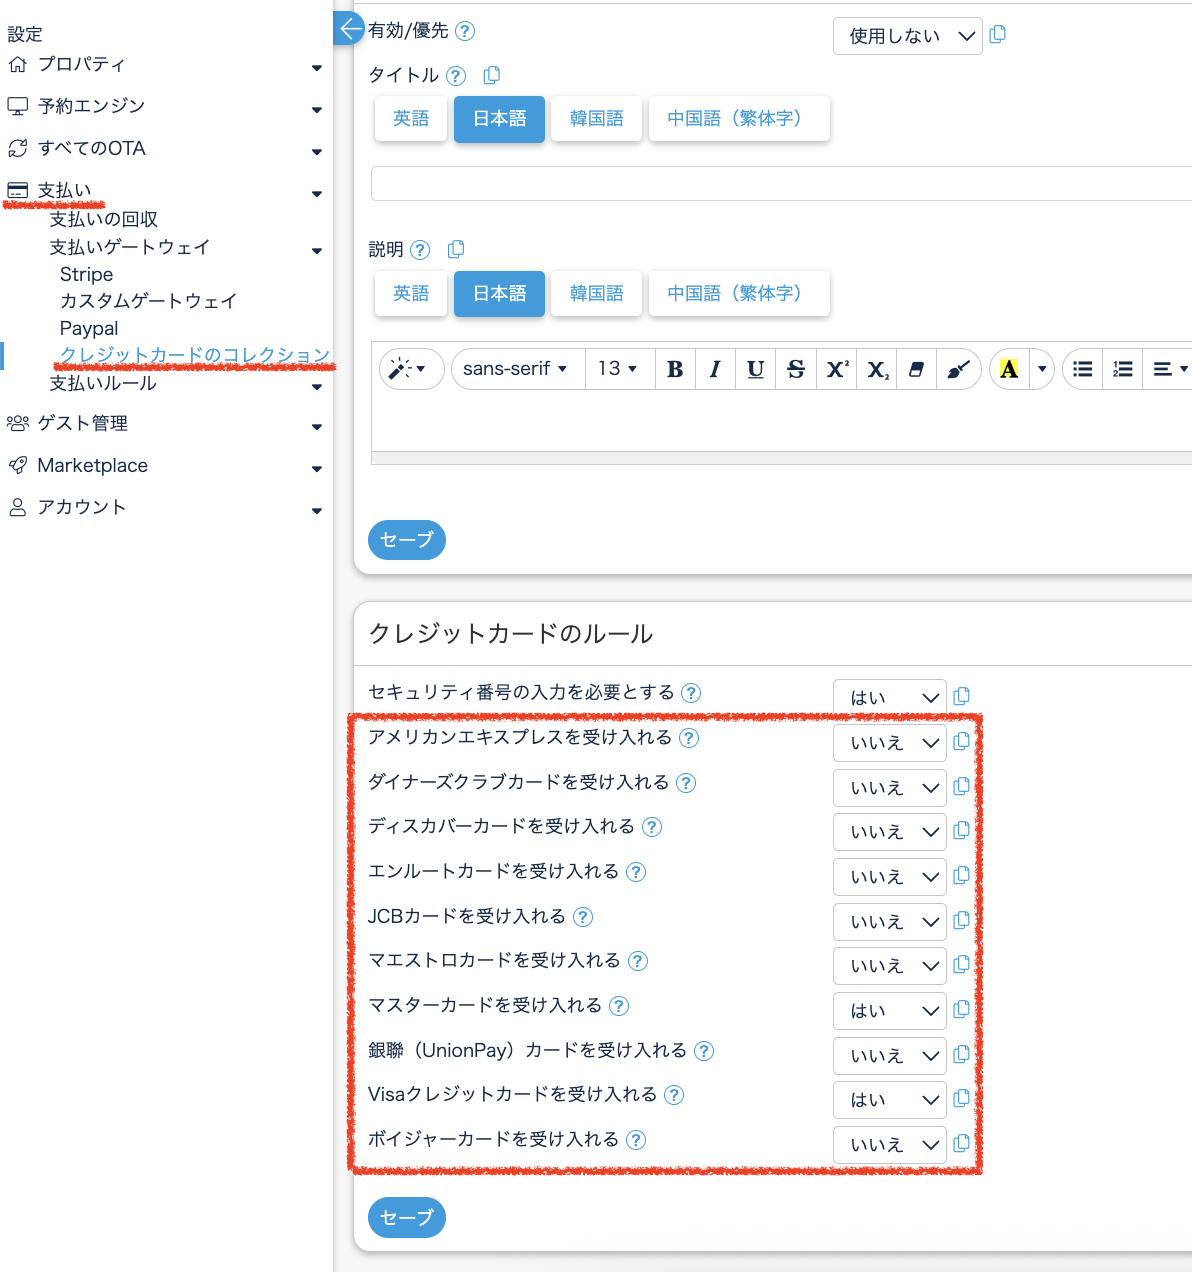Image resolution: width=1192 pixels, height=1272 pixels.
Task: Select the 韓国語 tab under タイトル
Action: (x=596, y=119)
